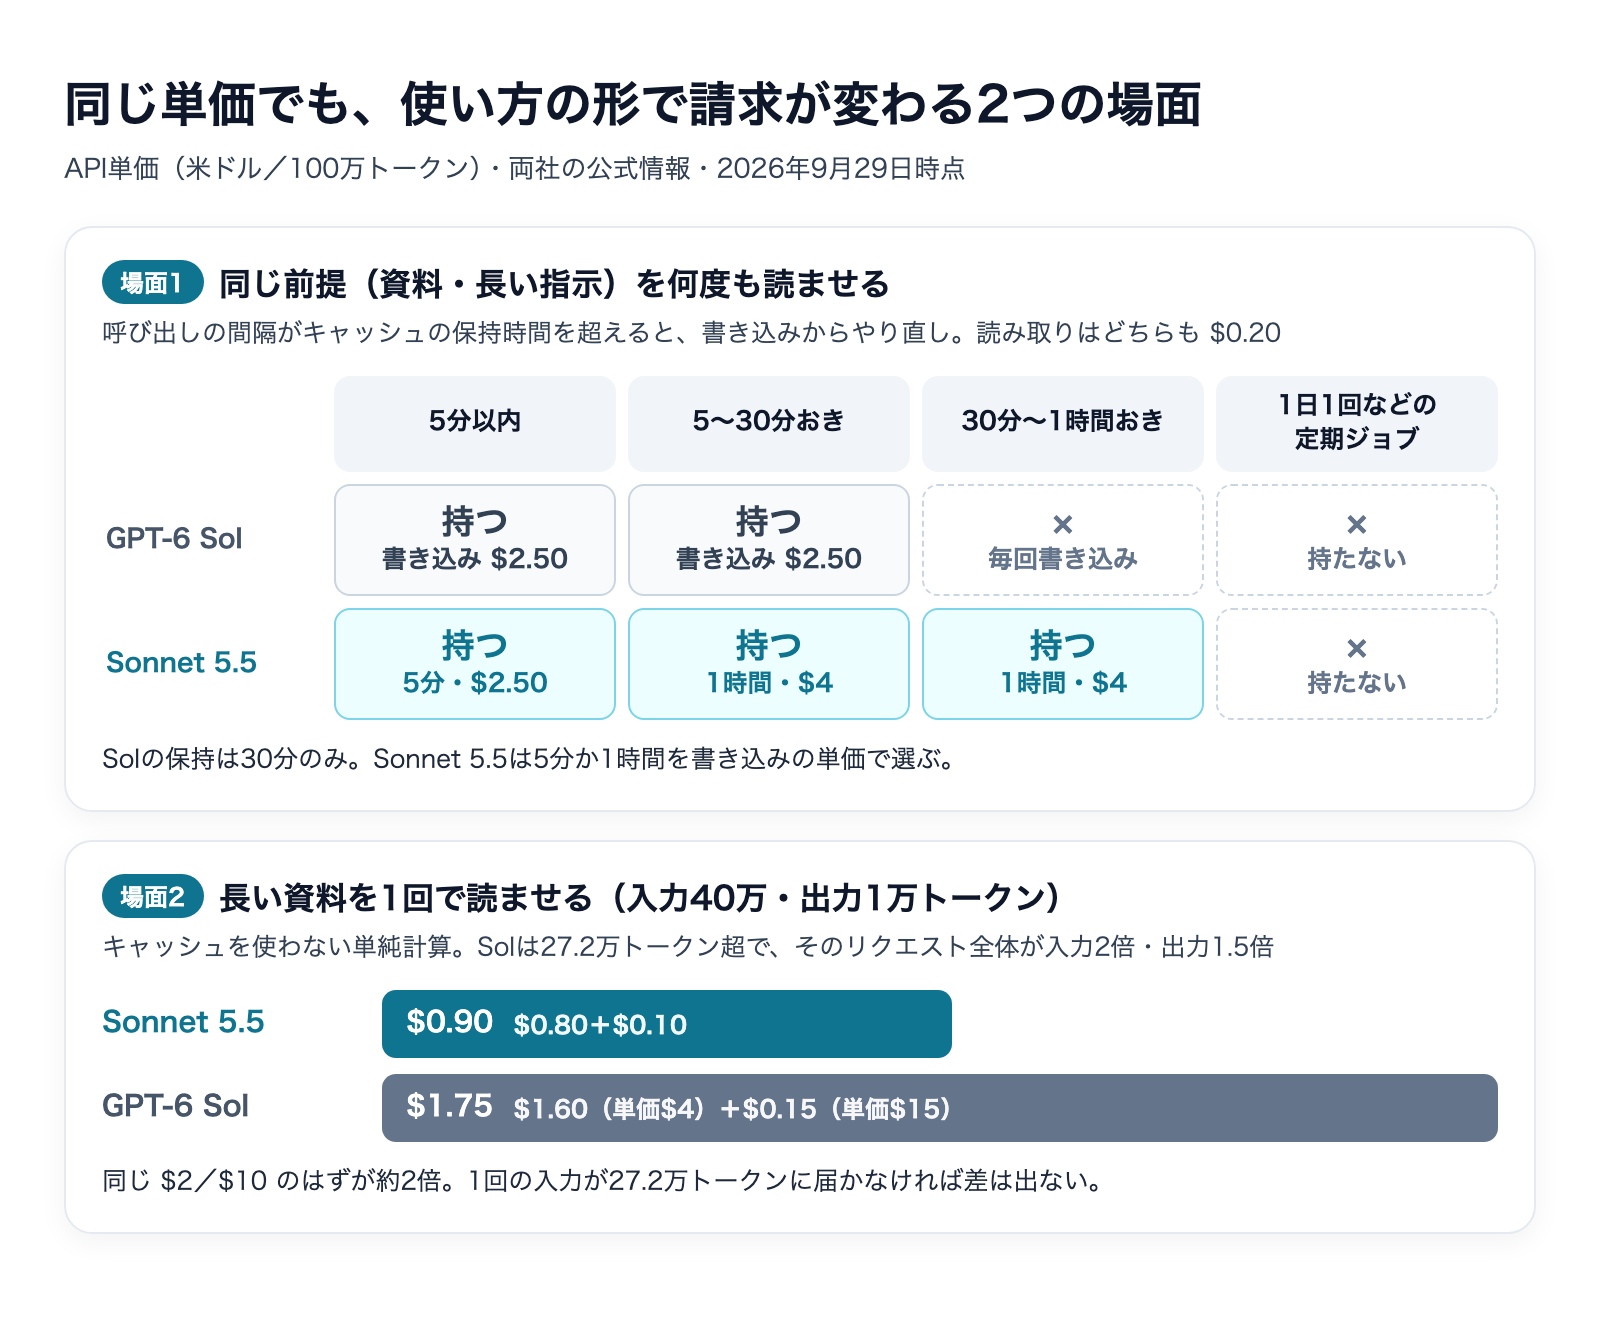Click the subtitle starting with API単価

point(515,168)
